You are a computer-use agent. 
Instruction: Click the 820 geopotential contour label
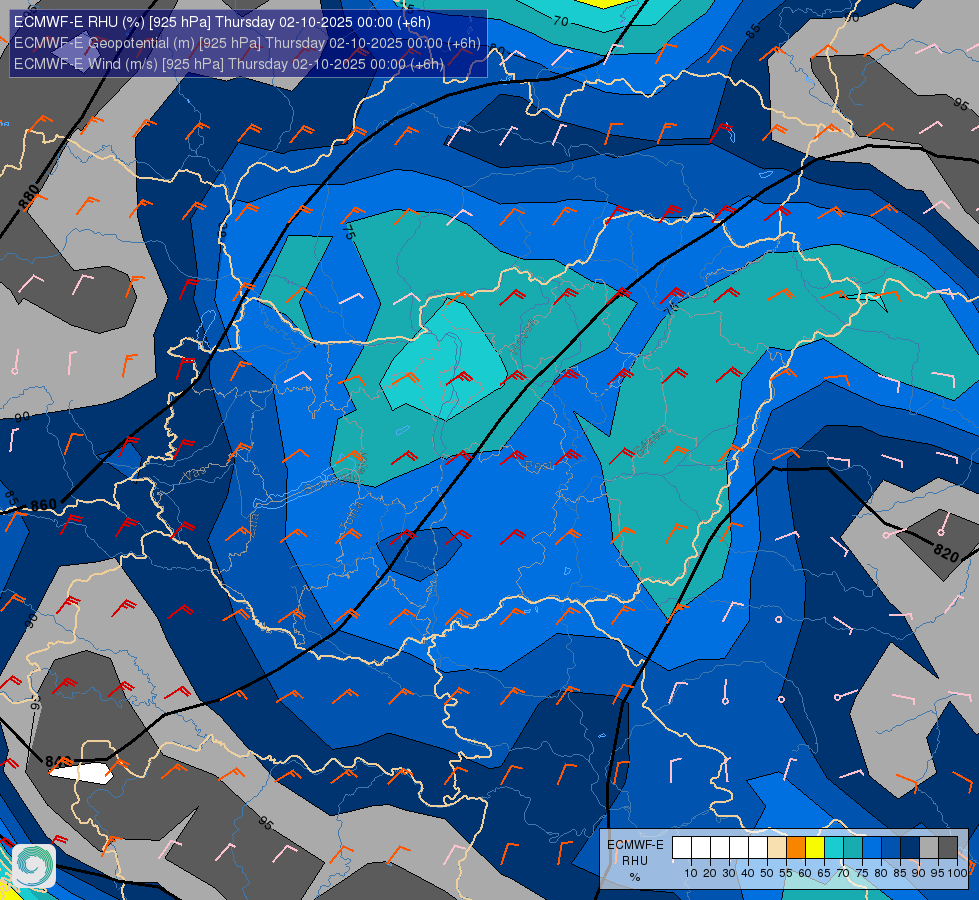(946, 553)
